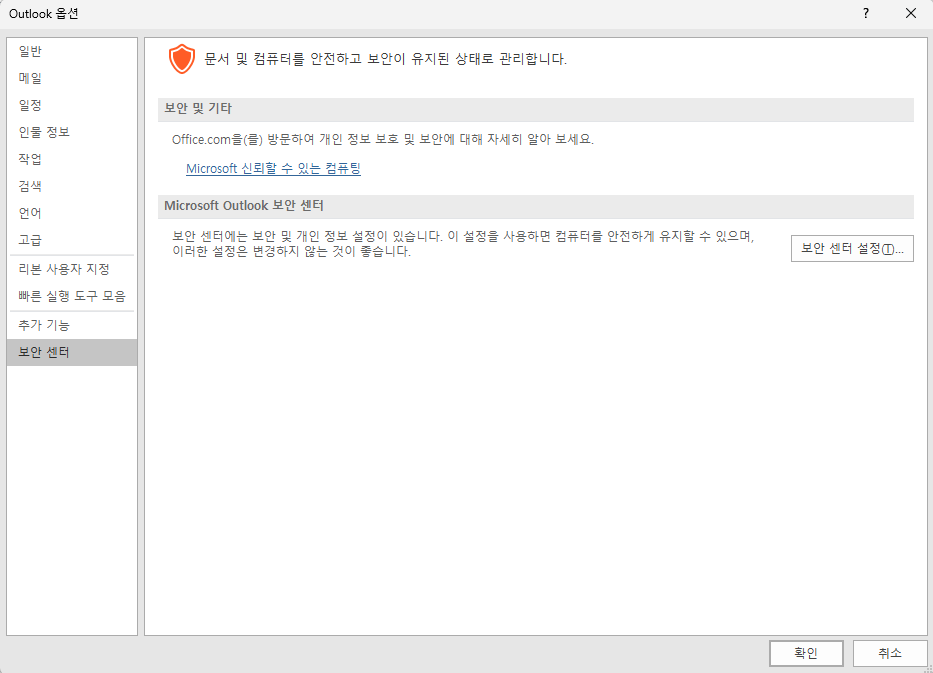Screen dimensions: 933x673
Task: Open help with the question mark icon
Action: point(866,13)
